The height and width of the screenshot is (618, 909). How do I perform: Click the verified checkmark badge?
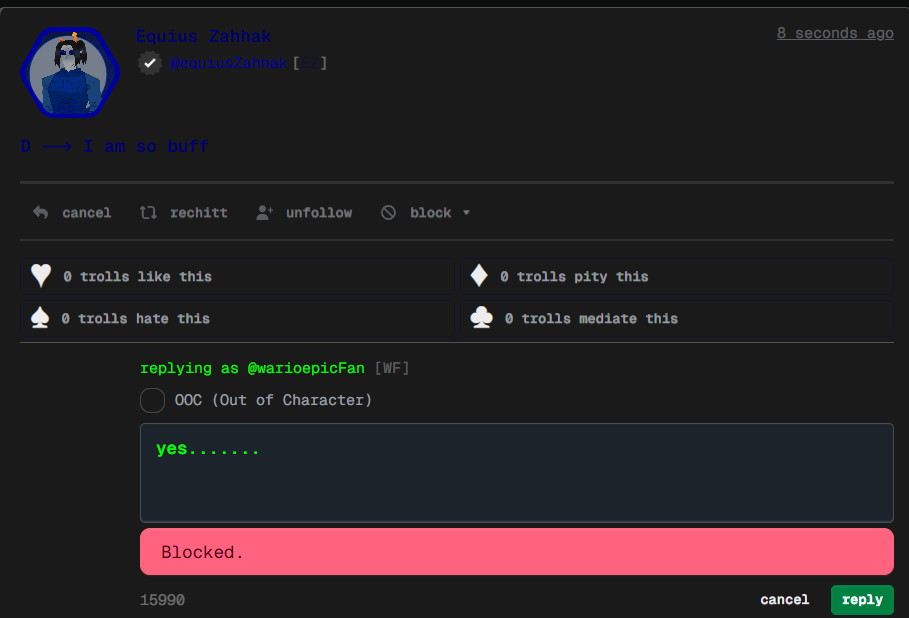(x=149, y=63)
